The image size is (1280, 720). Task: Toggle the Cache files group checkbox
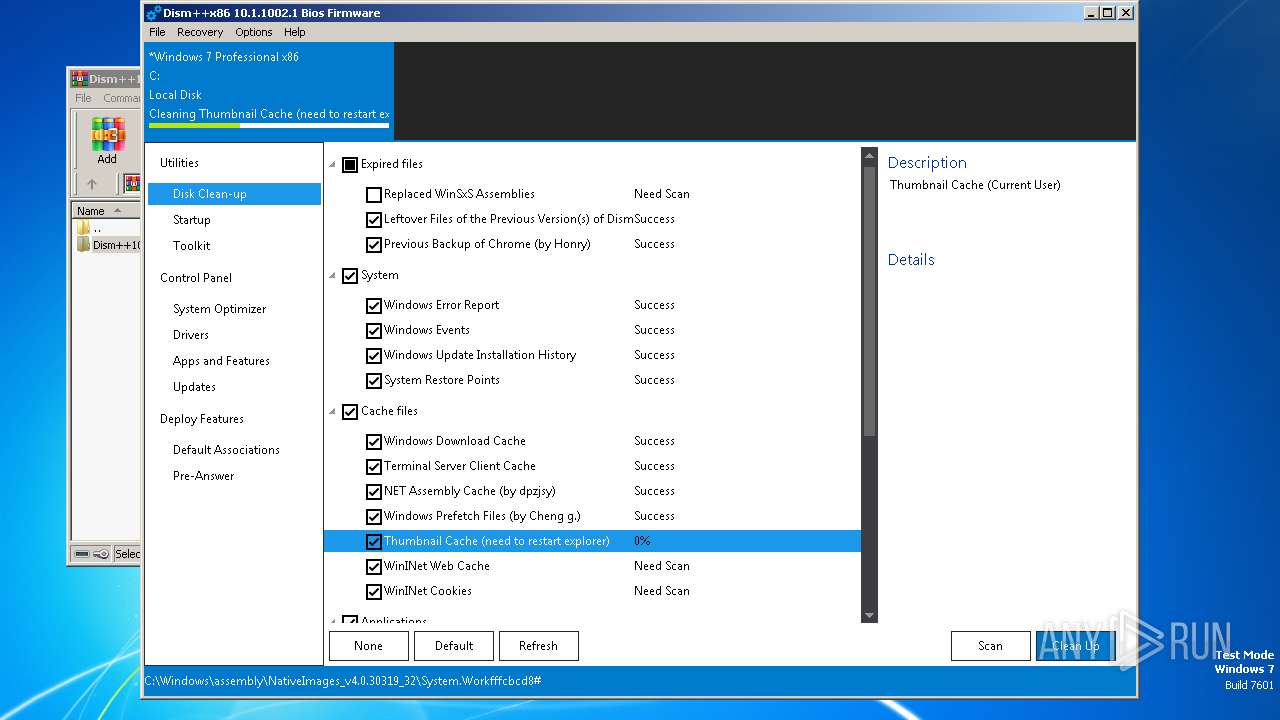[x=350, y=412]
